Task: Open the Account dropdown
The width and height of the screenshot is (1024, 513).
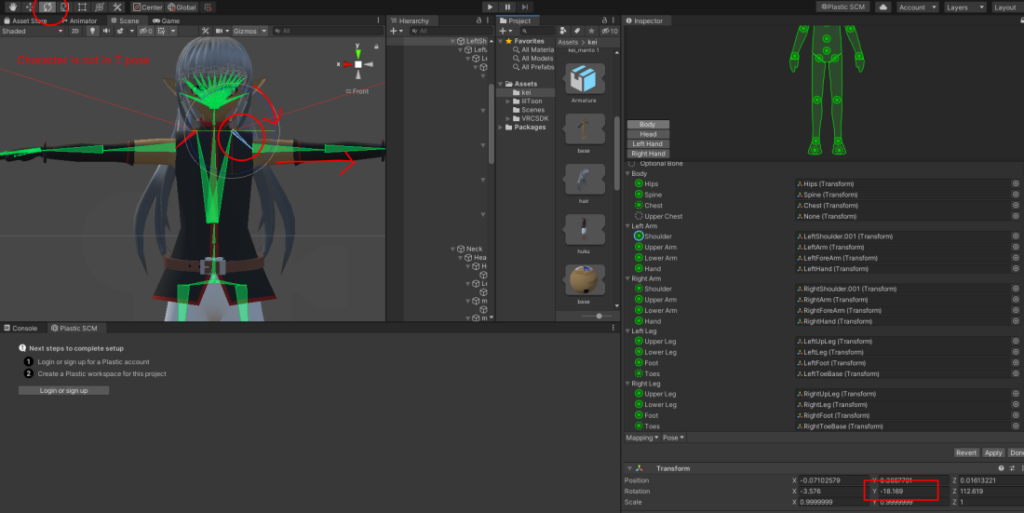Action: pos(917,7)
